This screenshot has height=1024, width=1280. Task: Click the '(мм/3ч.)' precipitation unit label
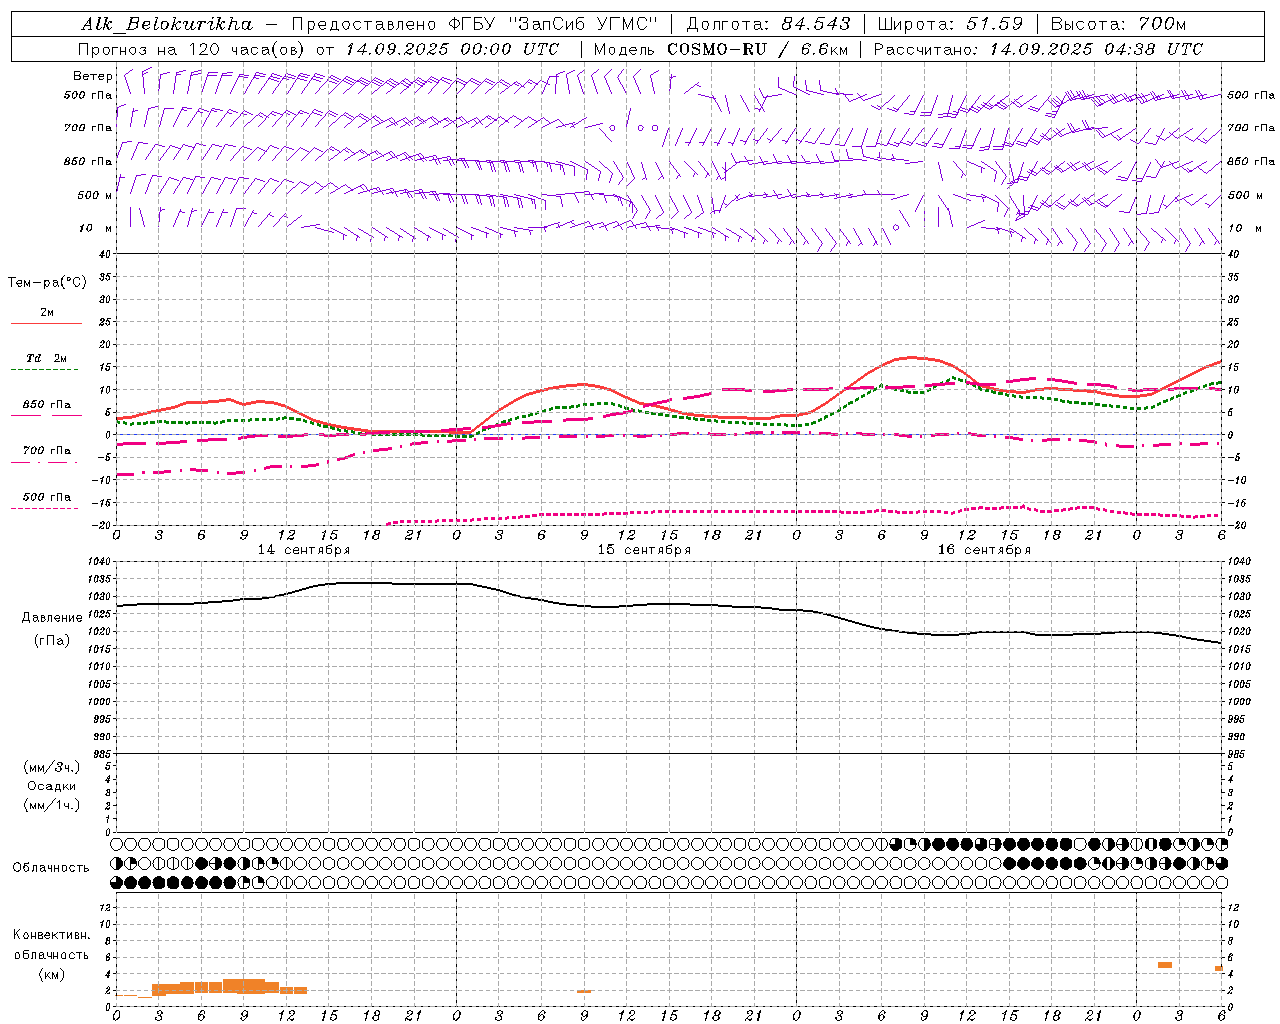point(52,767)
